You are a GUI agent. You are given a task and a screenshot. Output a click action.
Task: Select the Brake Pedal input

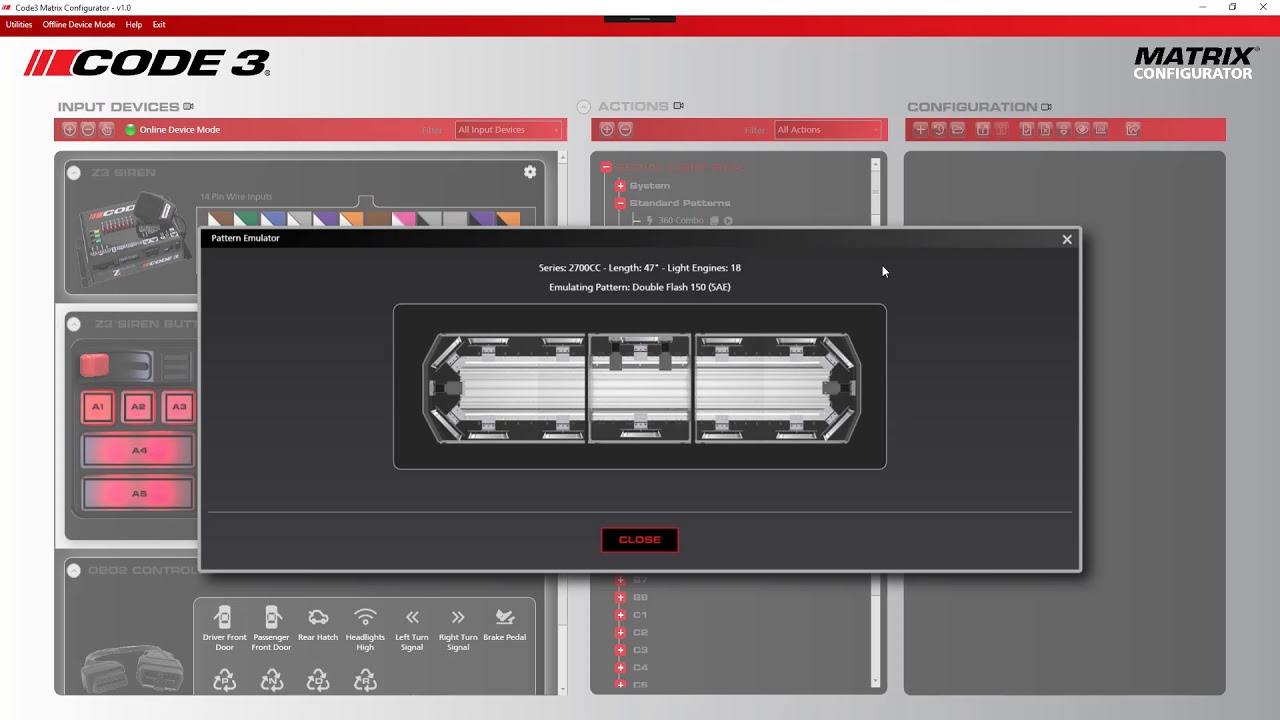505,624
